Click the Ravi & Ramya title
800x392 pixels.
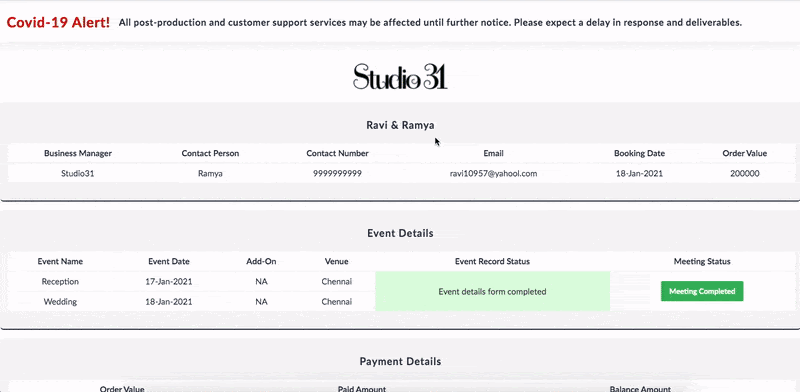(400, 125)
